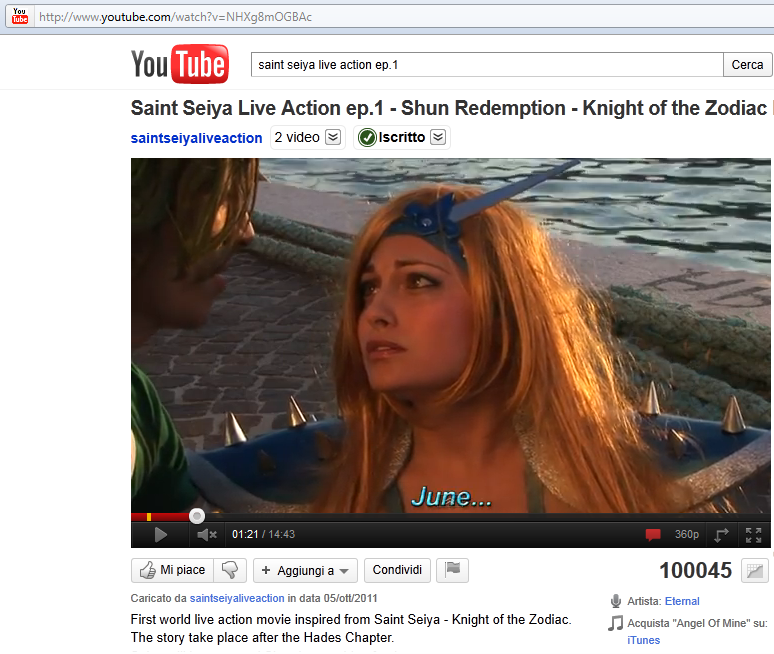Unmute the video volume icon

207,535
